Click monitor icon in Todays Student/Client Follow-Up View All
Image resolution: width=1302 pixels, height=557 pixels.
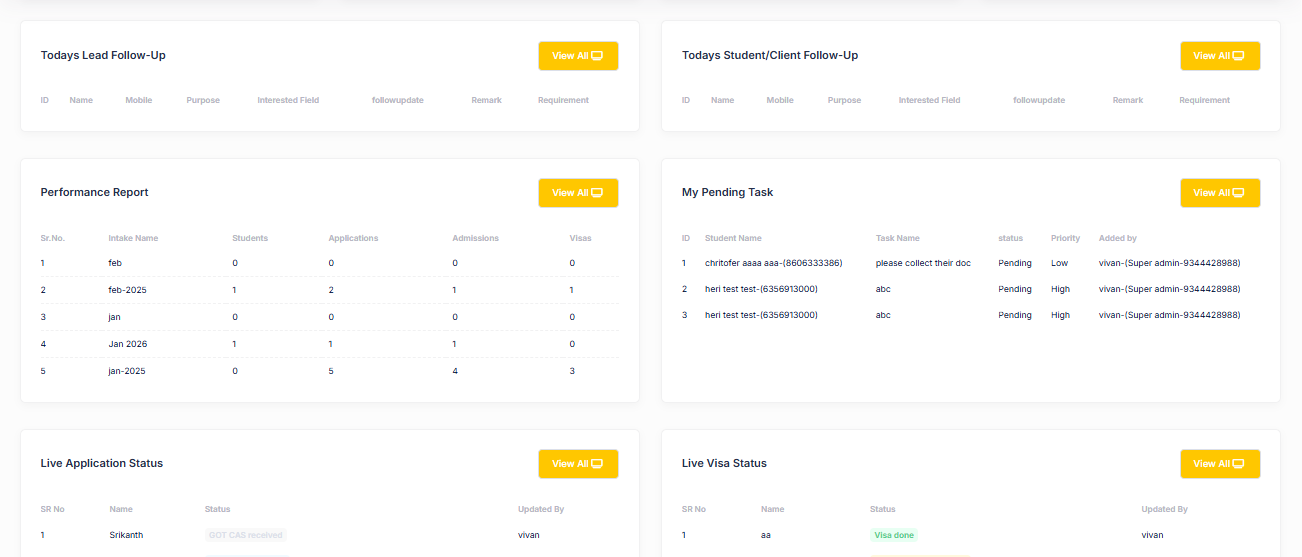coord(1238,56)
